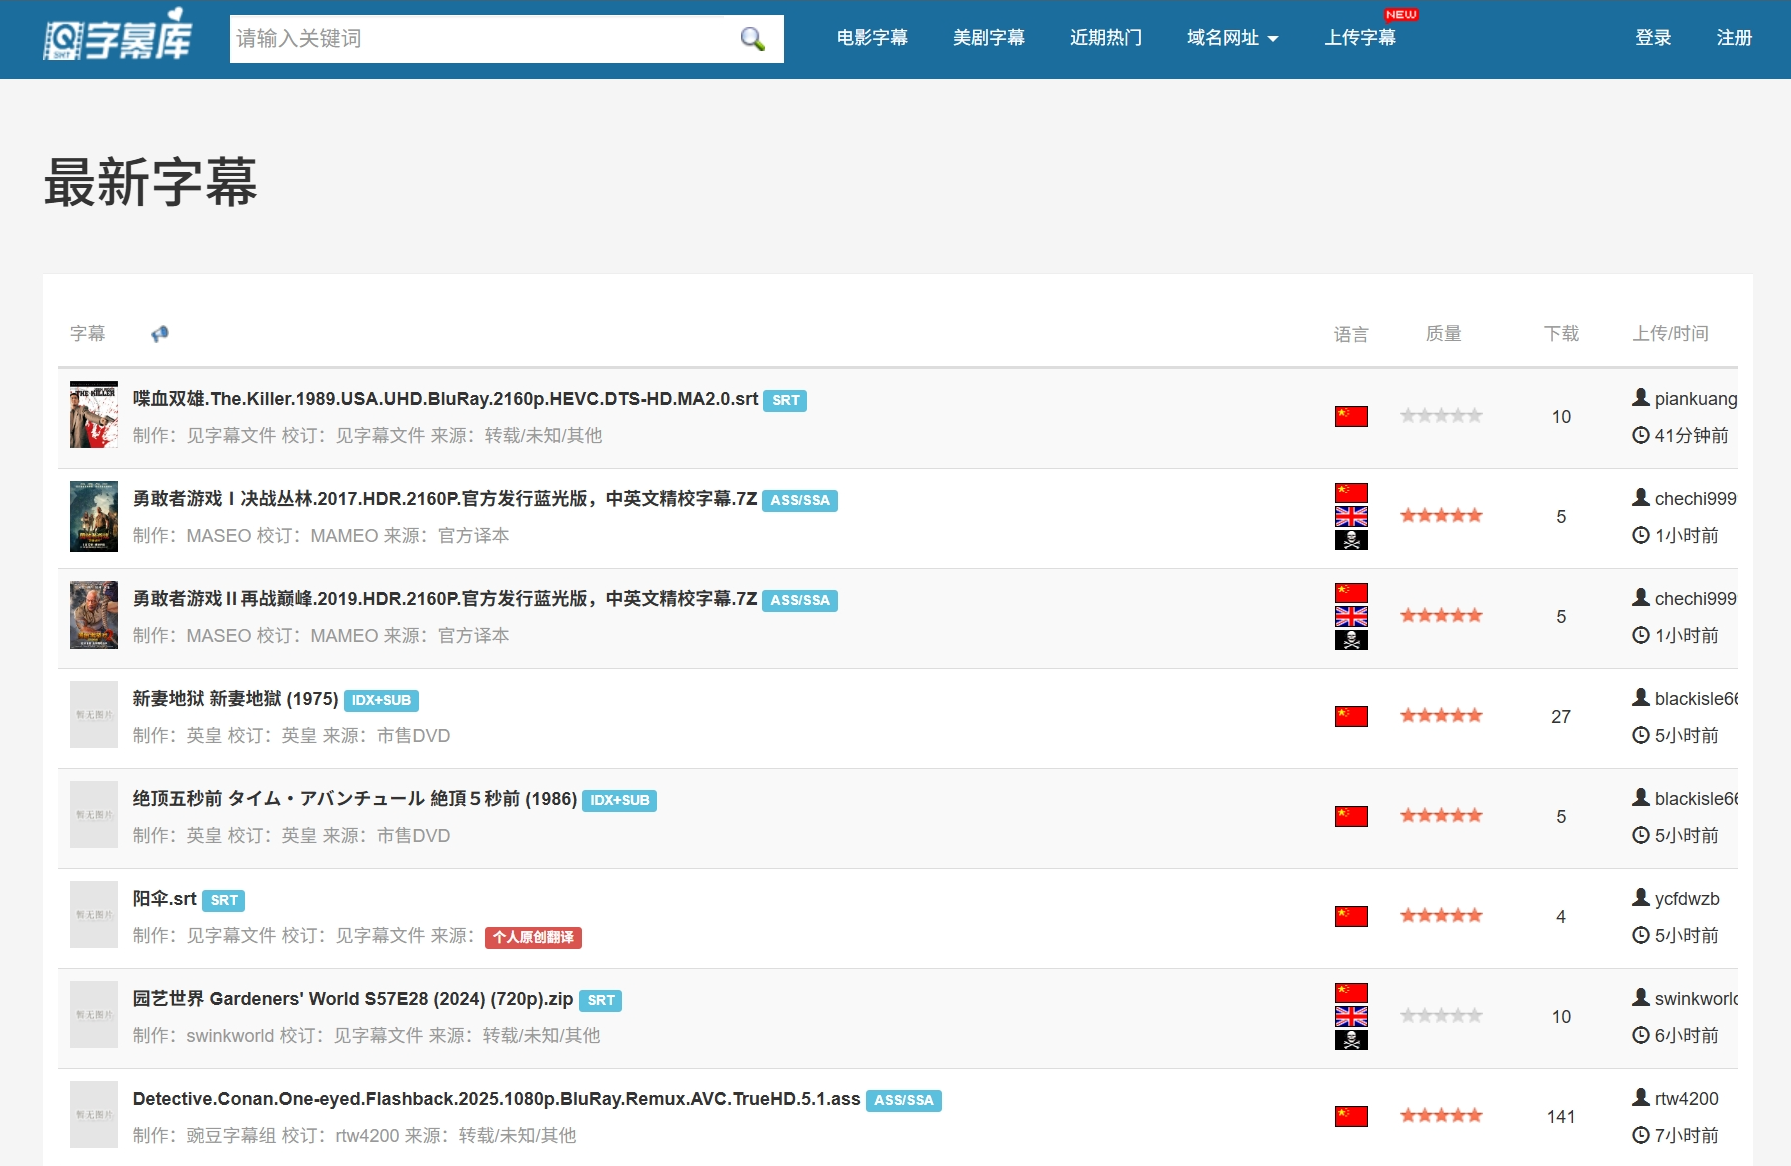Screen dimensions: 1791x1166
Task: Expand the 域名网址 dropdown menu
Action: [1232, 38]
